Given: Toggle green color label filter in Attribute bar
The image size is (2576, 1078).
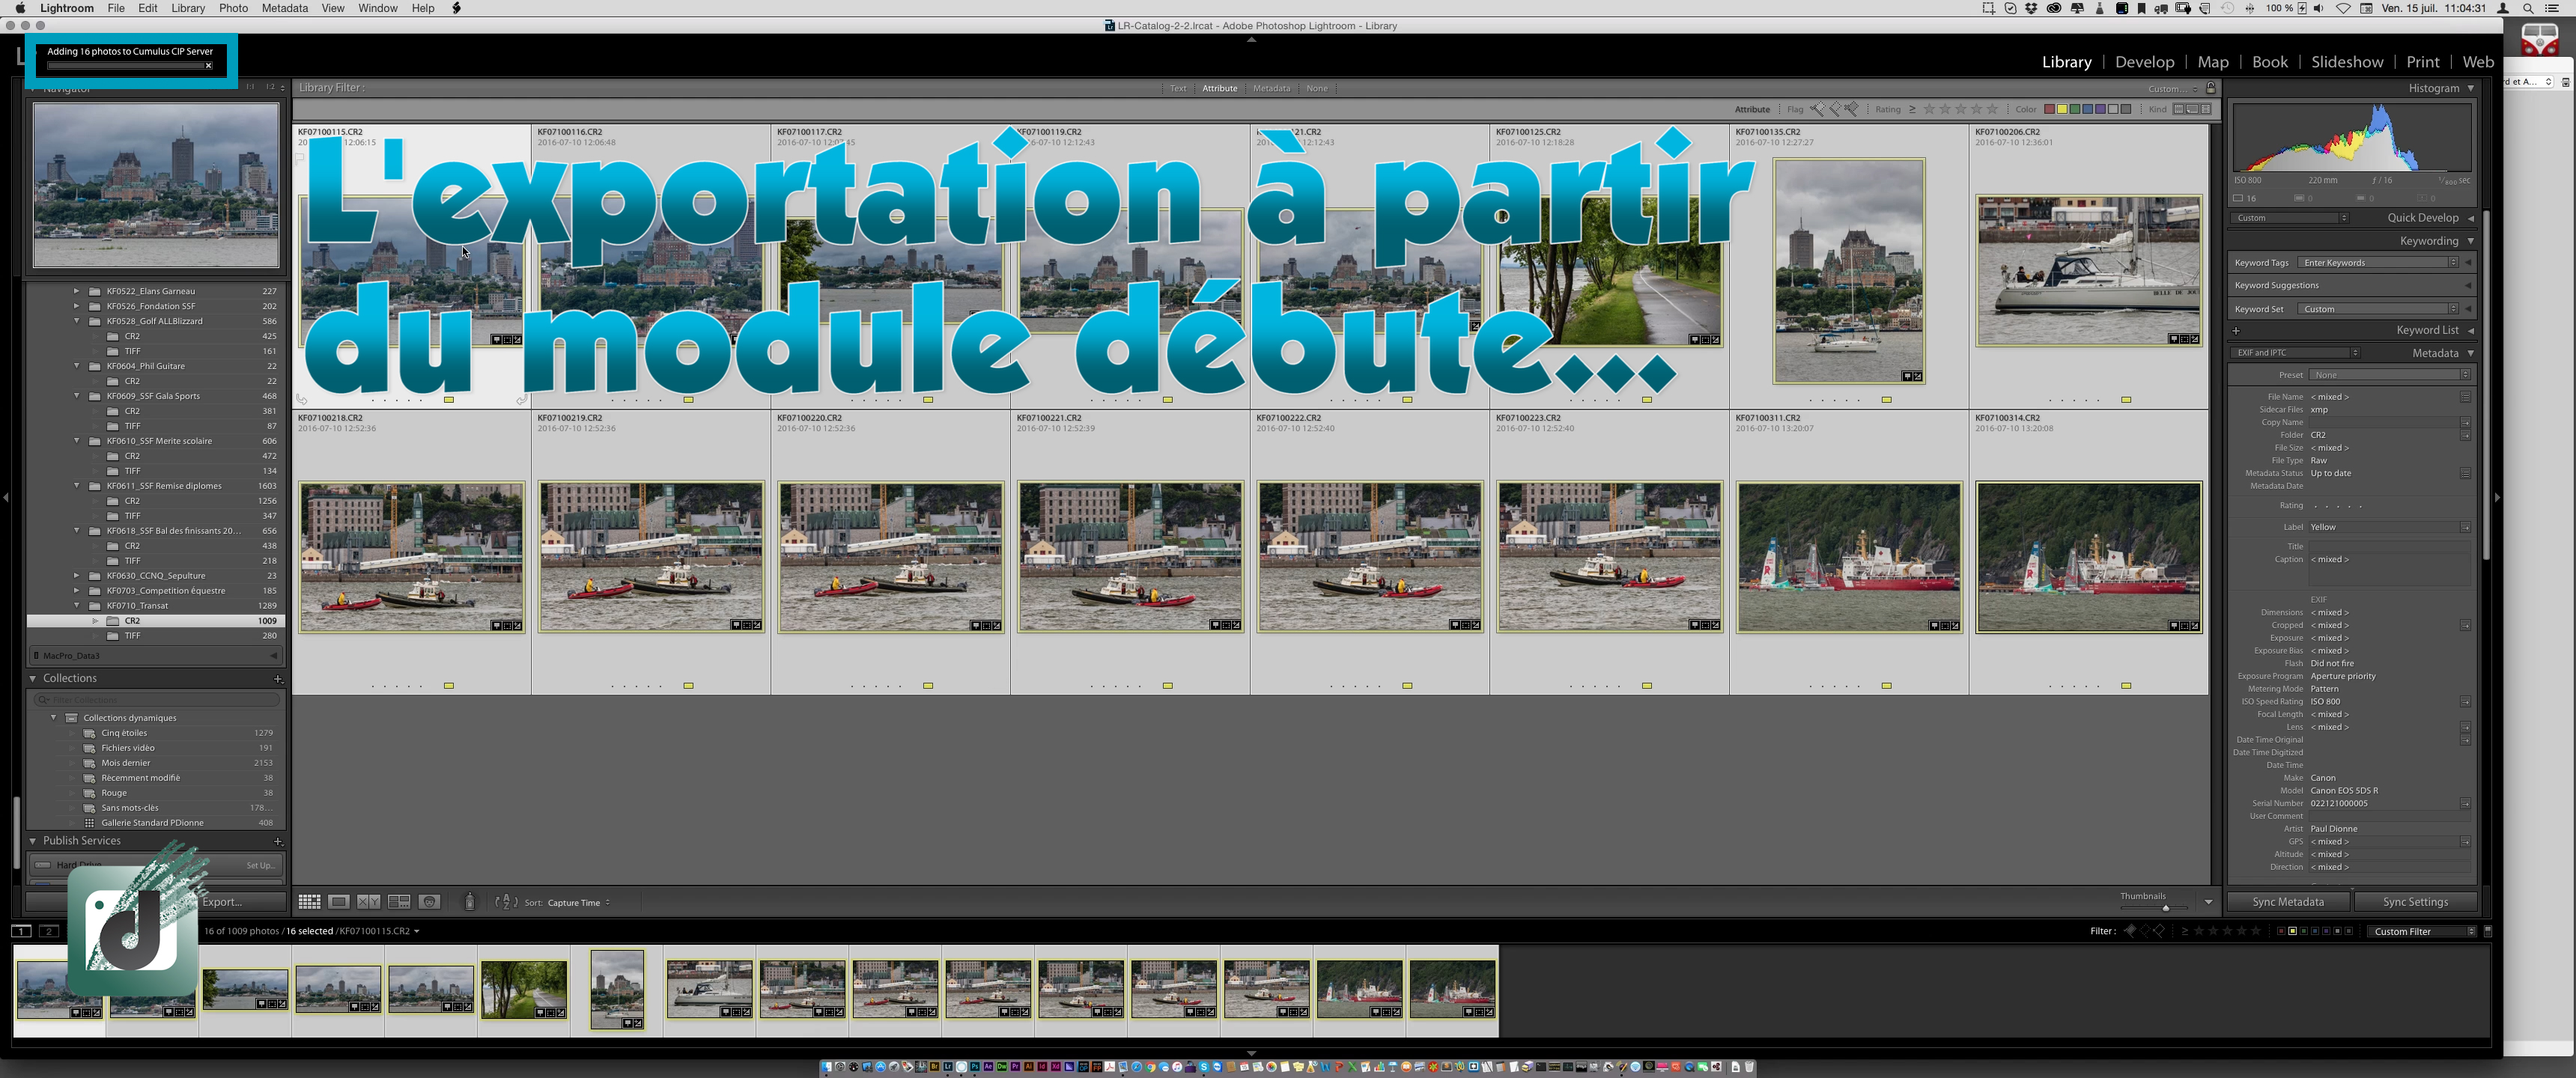Looking at the screenshot, I should point(2075,109).
